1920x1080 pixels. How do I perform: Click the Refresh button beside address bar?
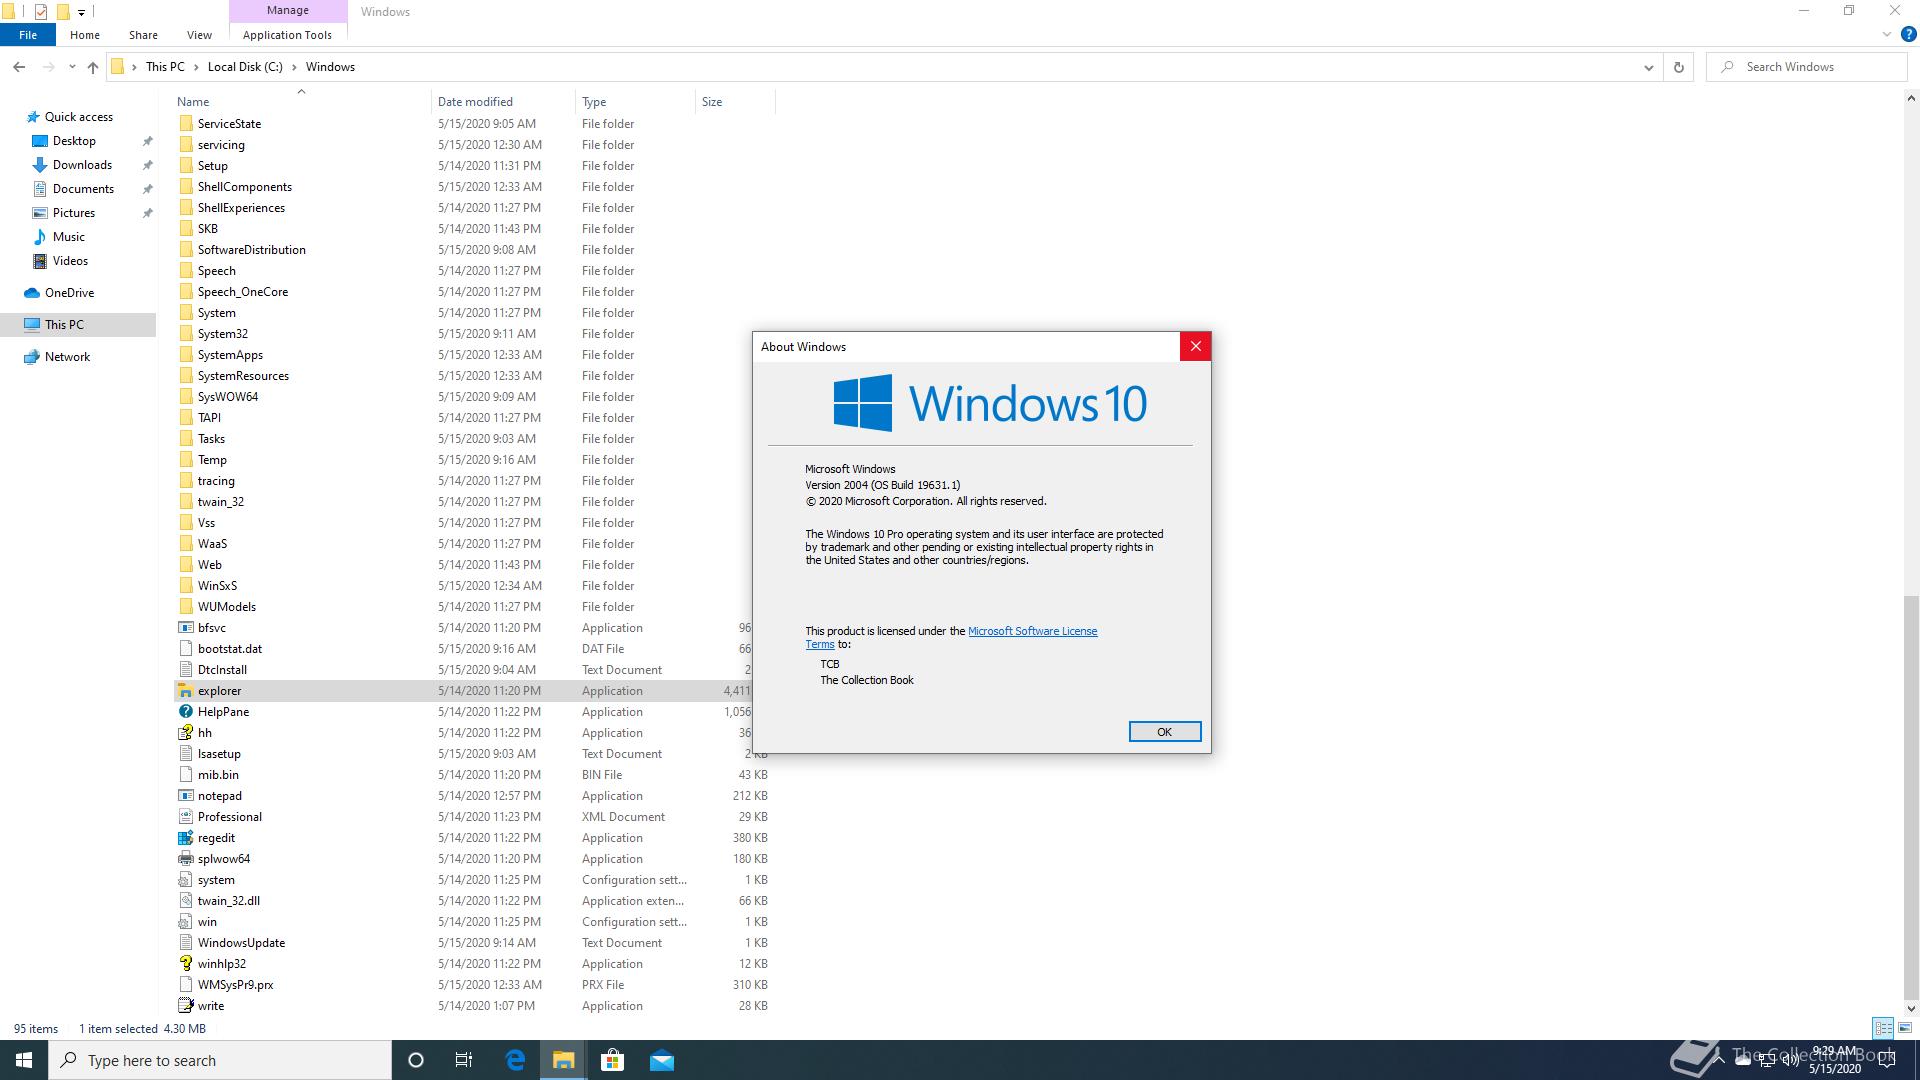pos(1679,67)
